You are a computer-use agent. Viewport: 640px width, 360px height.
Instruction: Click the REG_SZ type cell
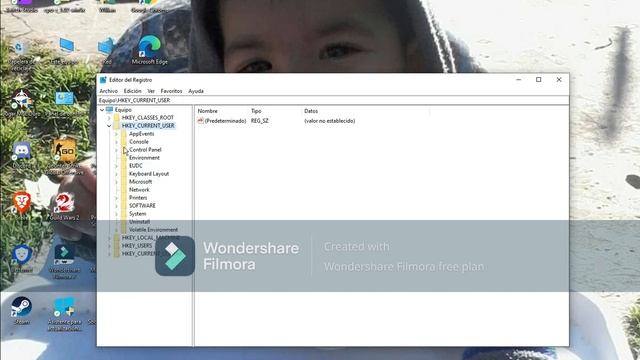tap(260, 121)
